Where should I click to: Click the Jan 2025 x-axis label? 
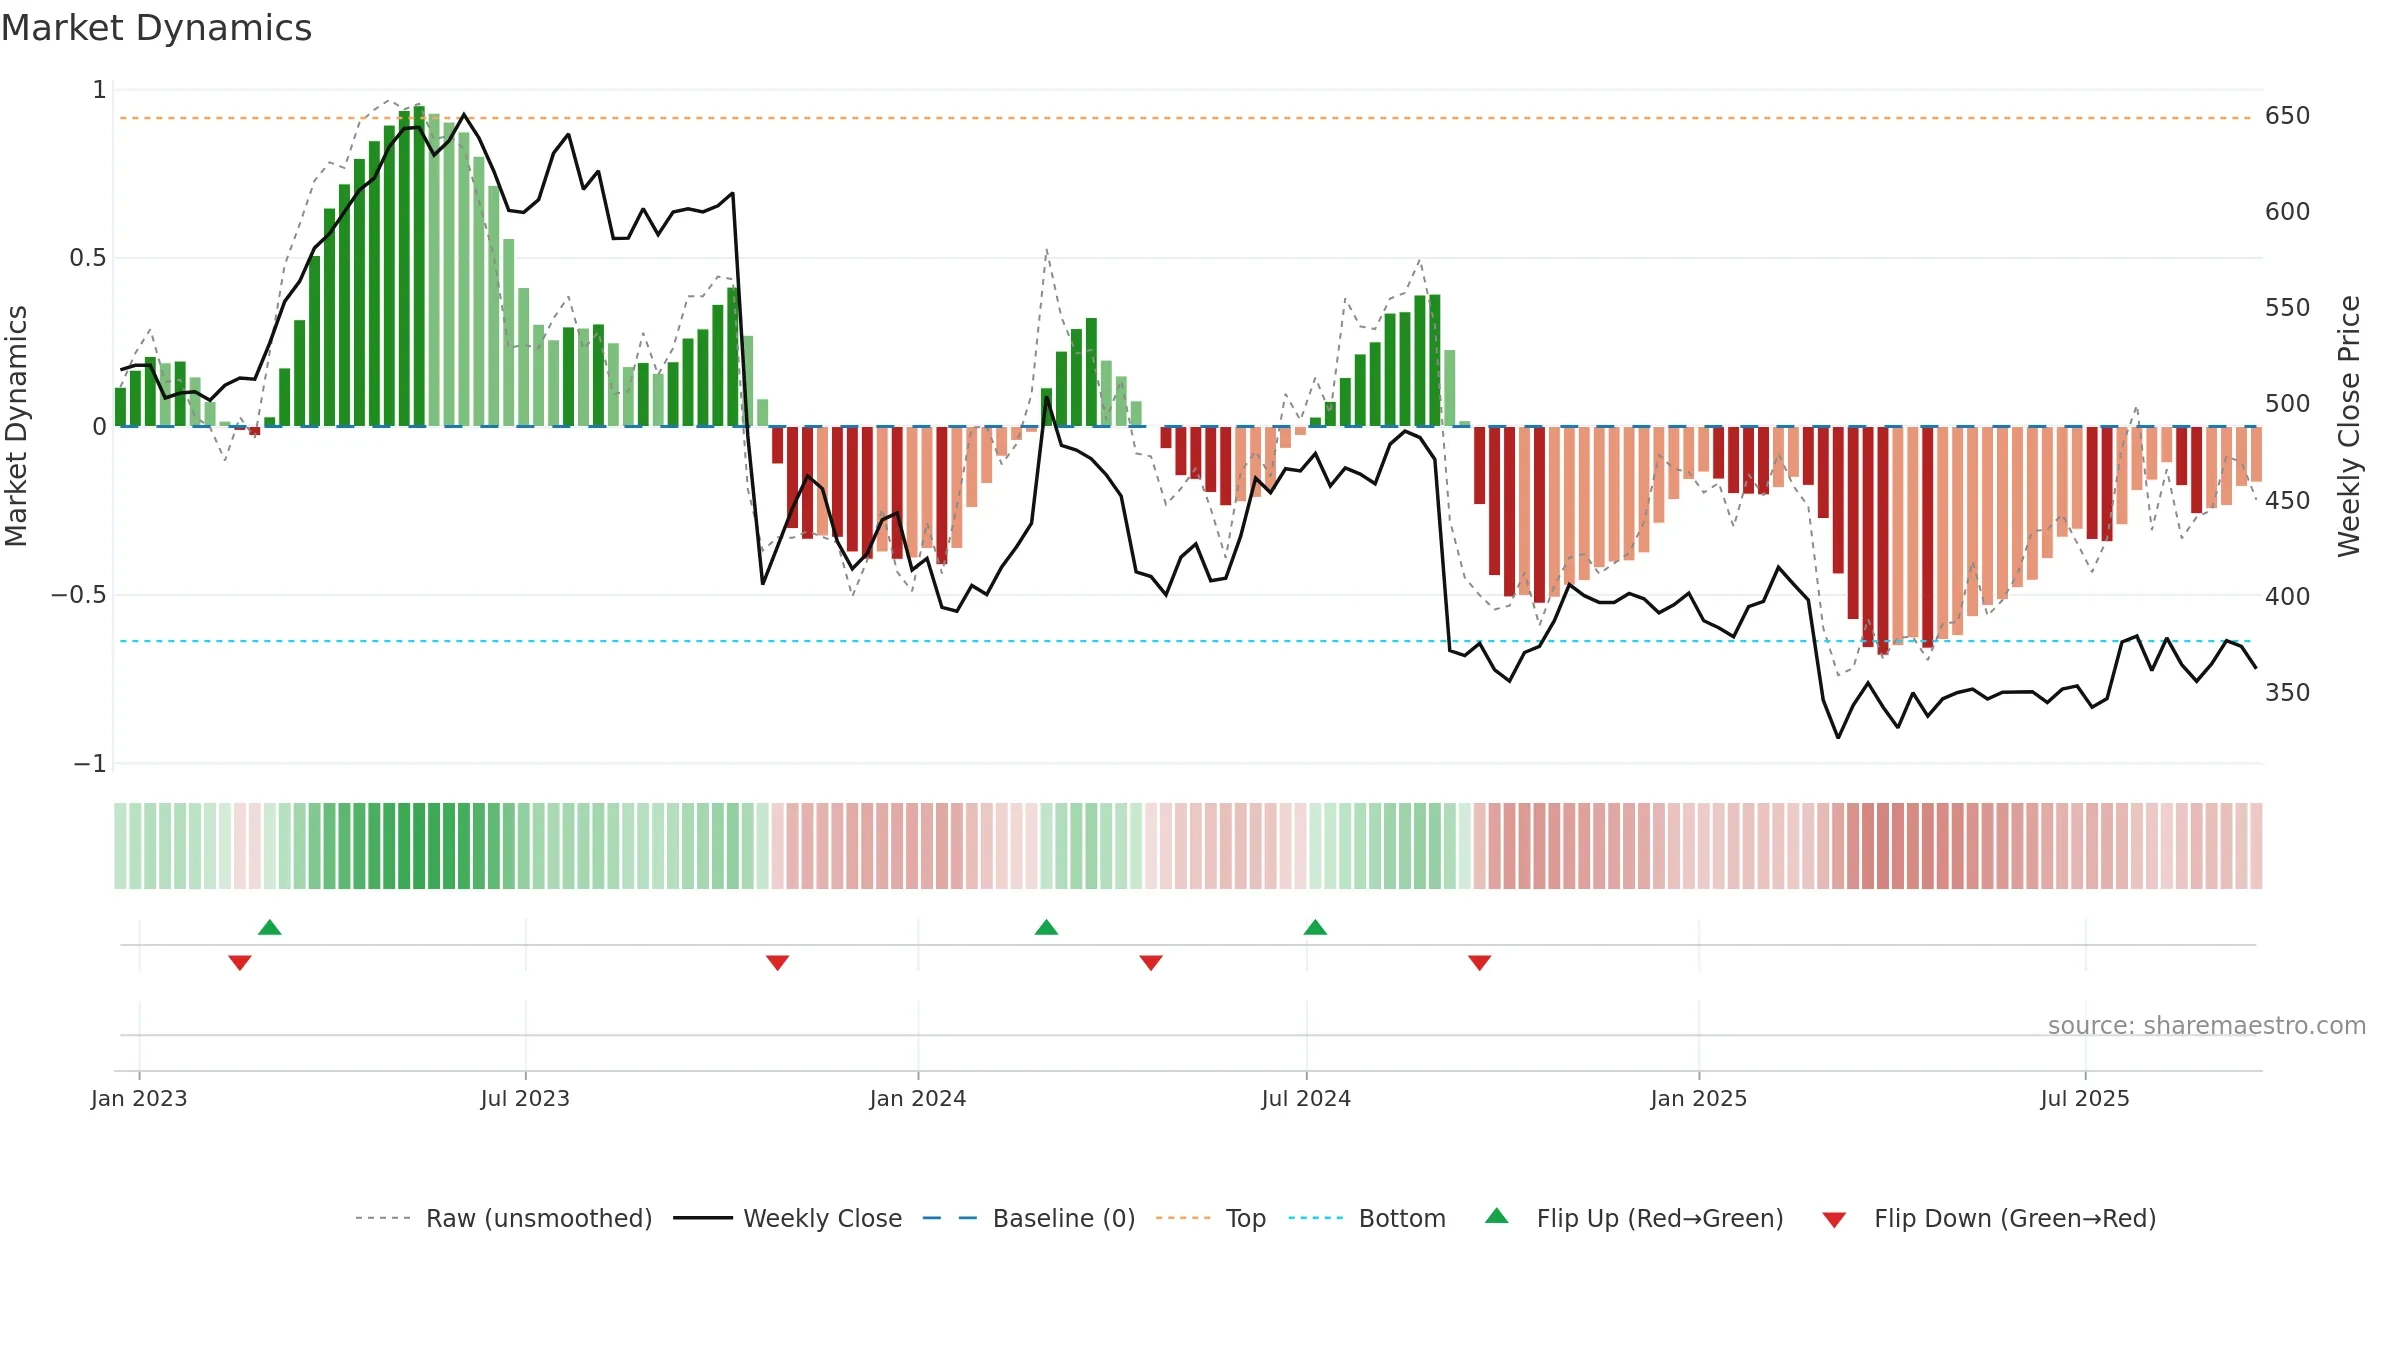click(1699, 1098)
